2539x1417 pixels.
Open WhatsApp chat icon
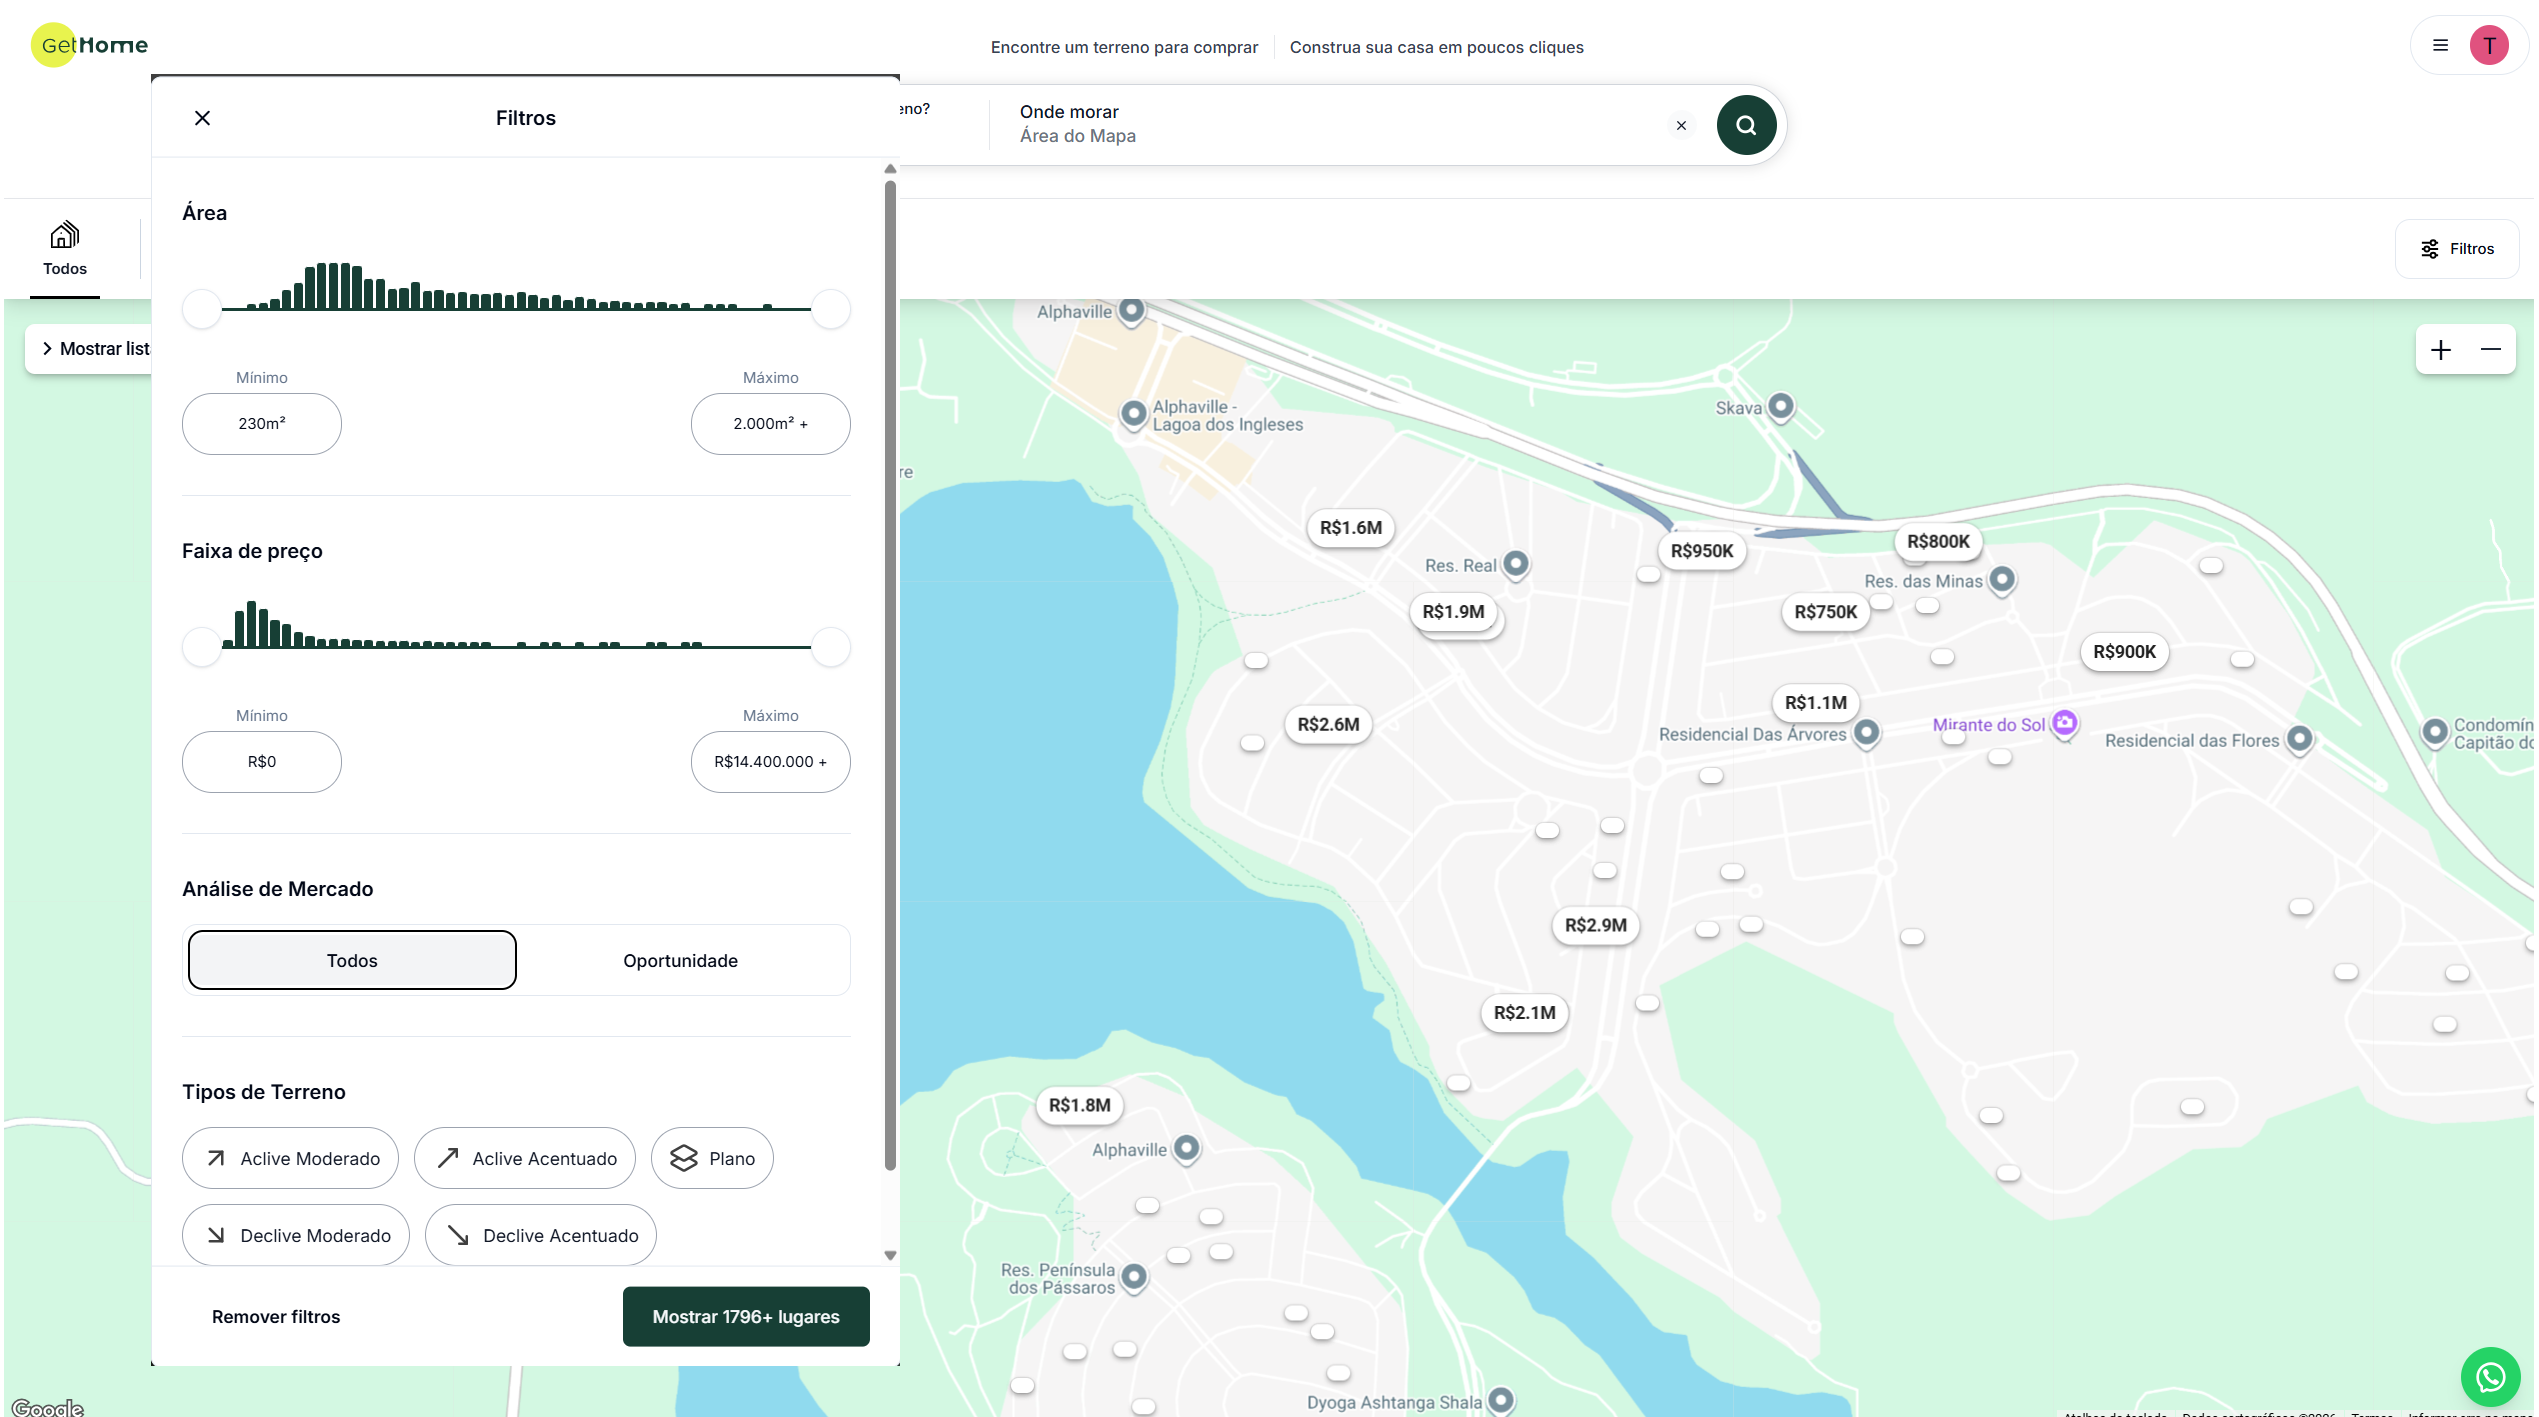pos(2490,1376)
